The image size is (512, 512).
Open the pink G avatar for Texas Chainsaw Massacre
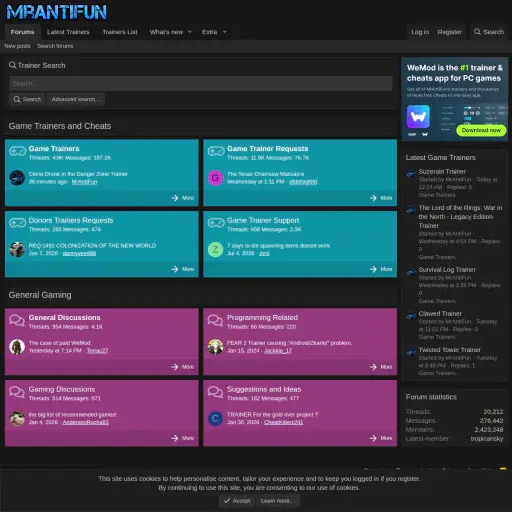215,178
